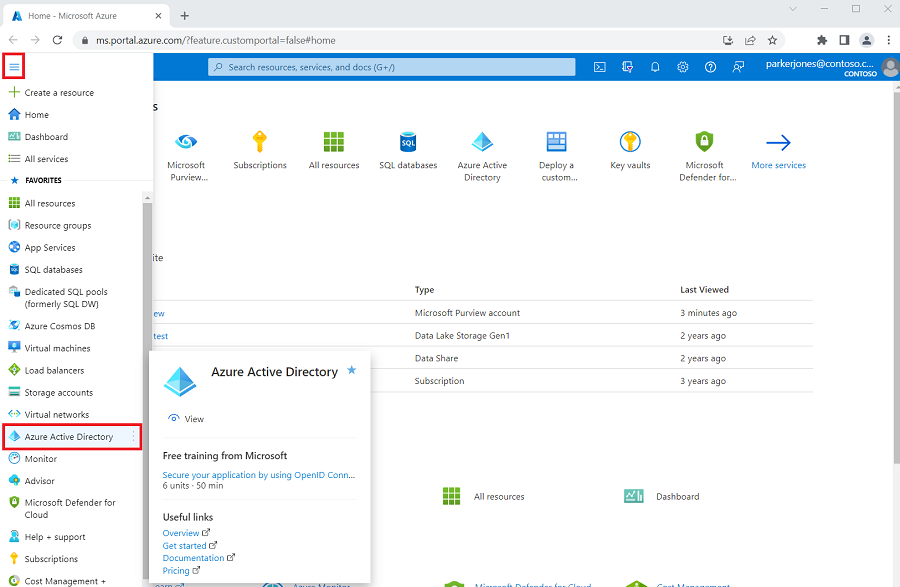Open Cloud Shell from the top bar
Screen dimensions: 900x587
coord(599,67)
